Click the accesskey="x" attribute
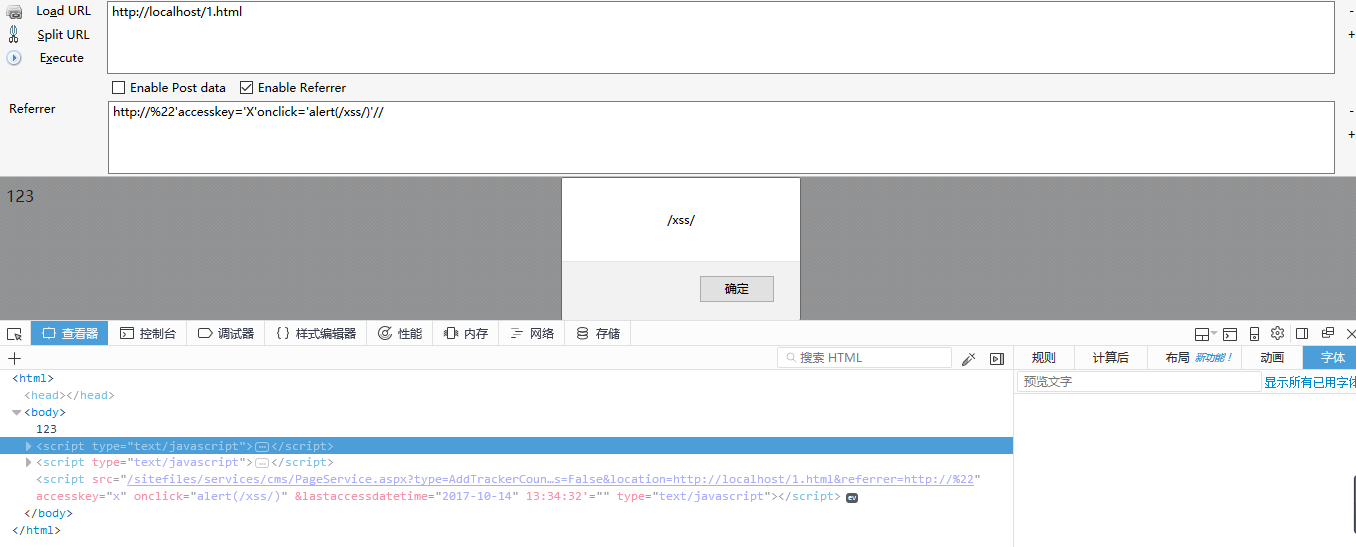1356x547 pixels. coord(81,496)
